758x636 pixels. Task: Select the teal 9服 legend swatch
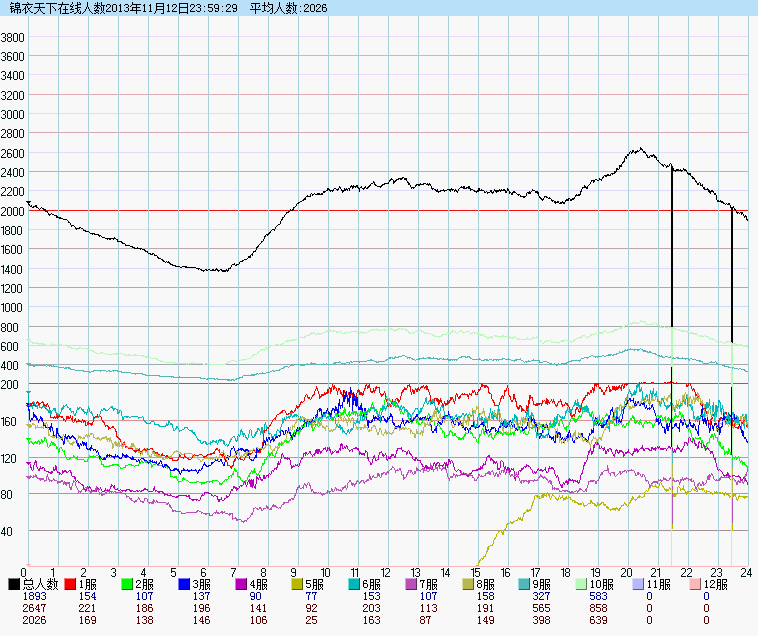(x=527, y=584)
